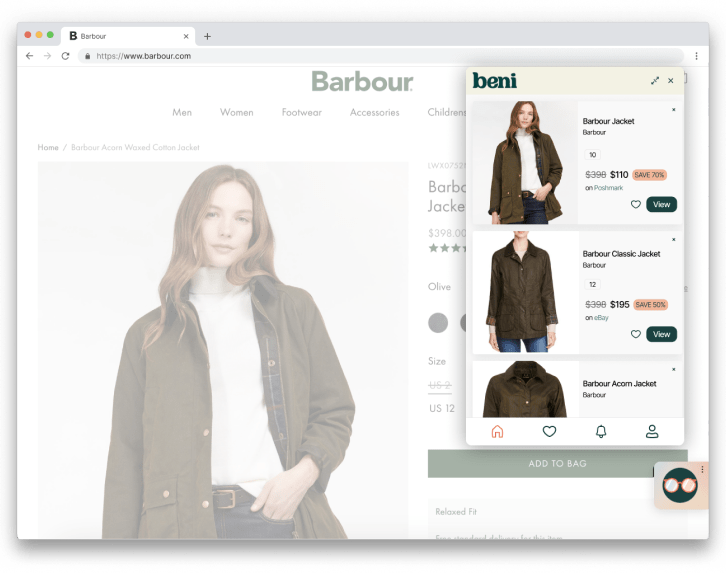Viewport: 726px width, 573px height.
Task: Open Beni favorites heart tab
Action: (549, 431)
